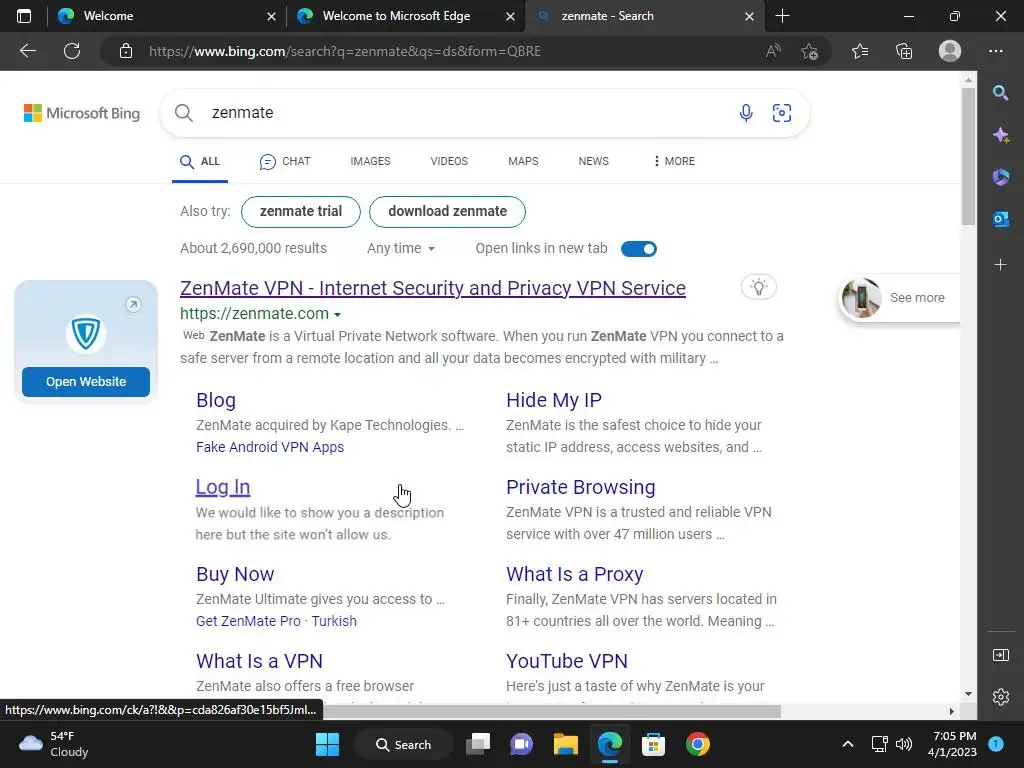Open a new browser tab
Image resolution: width=1024 pixels, height=768 pixels.
click(782, 16)
